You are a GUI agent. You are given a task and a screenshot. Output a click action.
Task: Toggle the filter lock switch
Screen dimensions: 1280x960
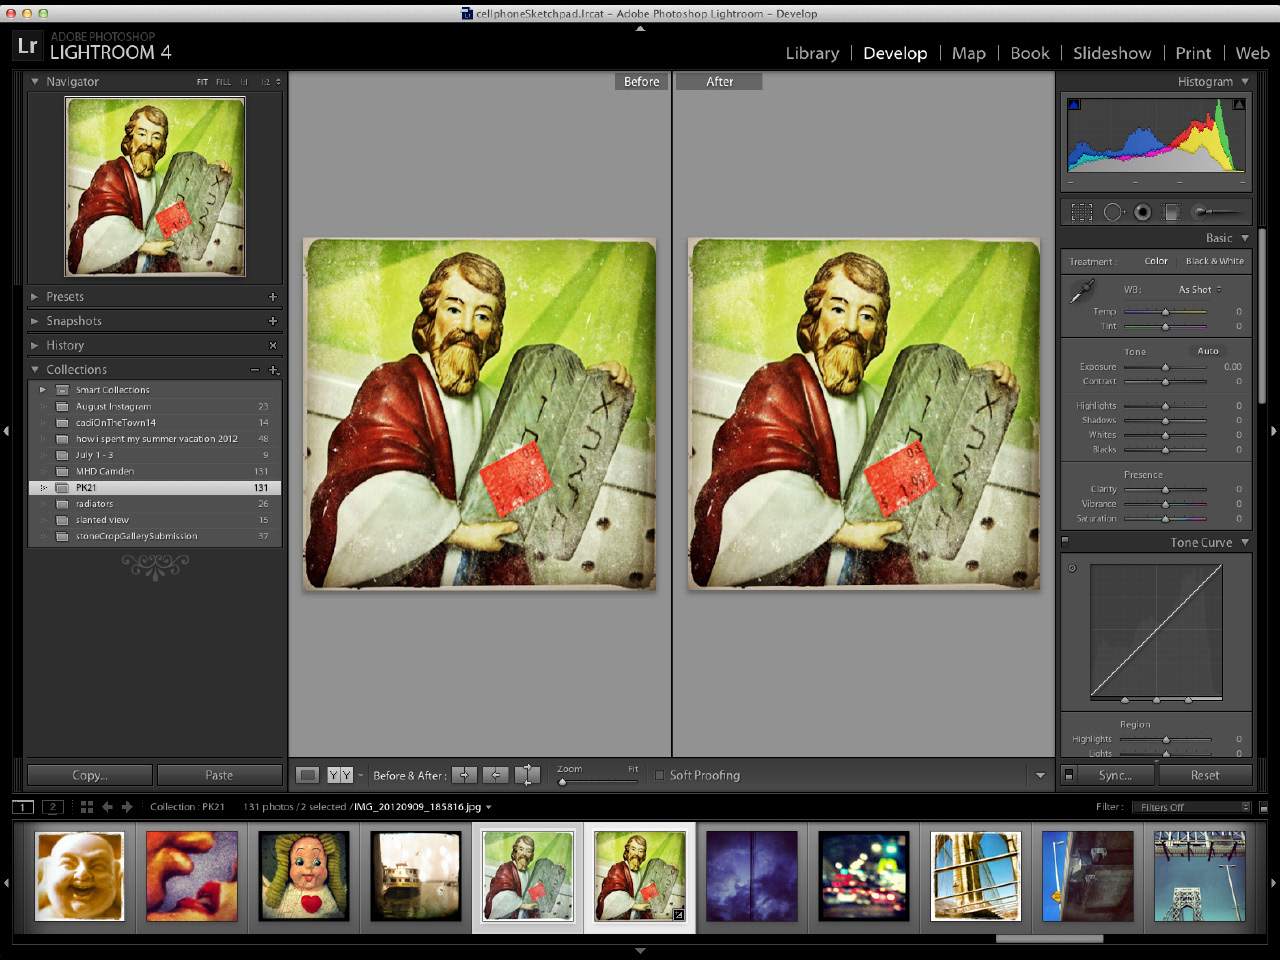(1263, 807)
